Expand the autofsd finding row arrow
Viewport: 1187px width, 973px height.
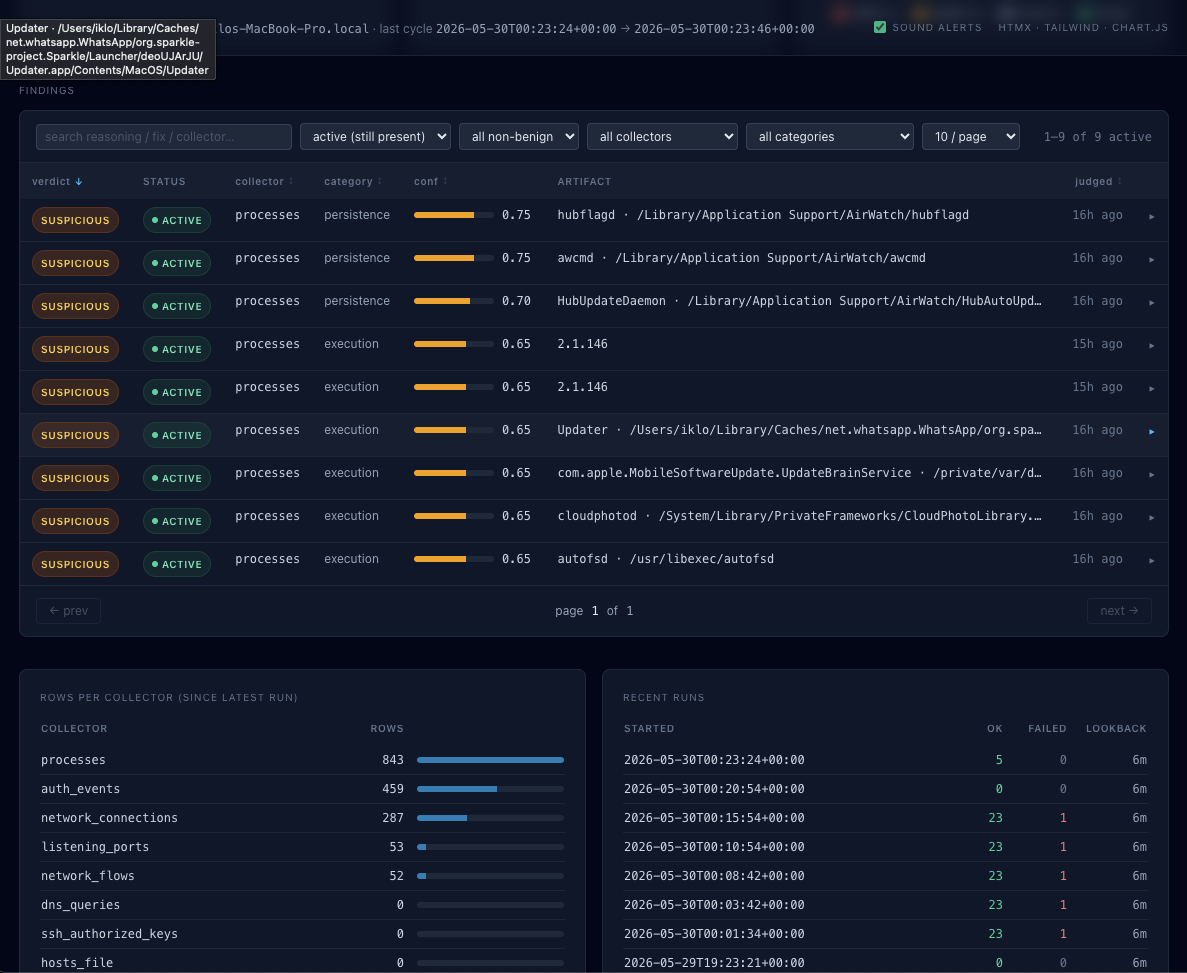point(1151,560)
